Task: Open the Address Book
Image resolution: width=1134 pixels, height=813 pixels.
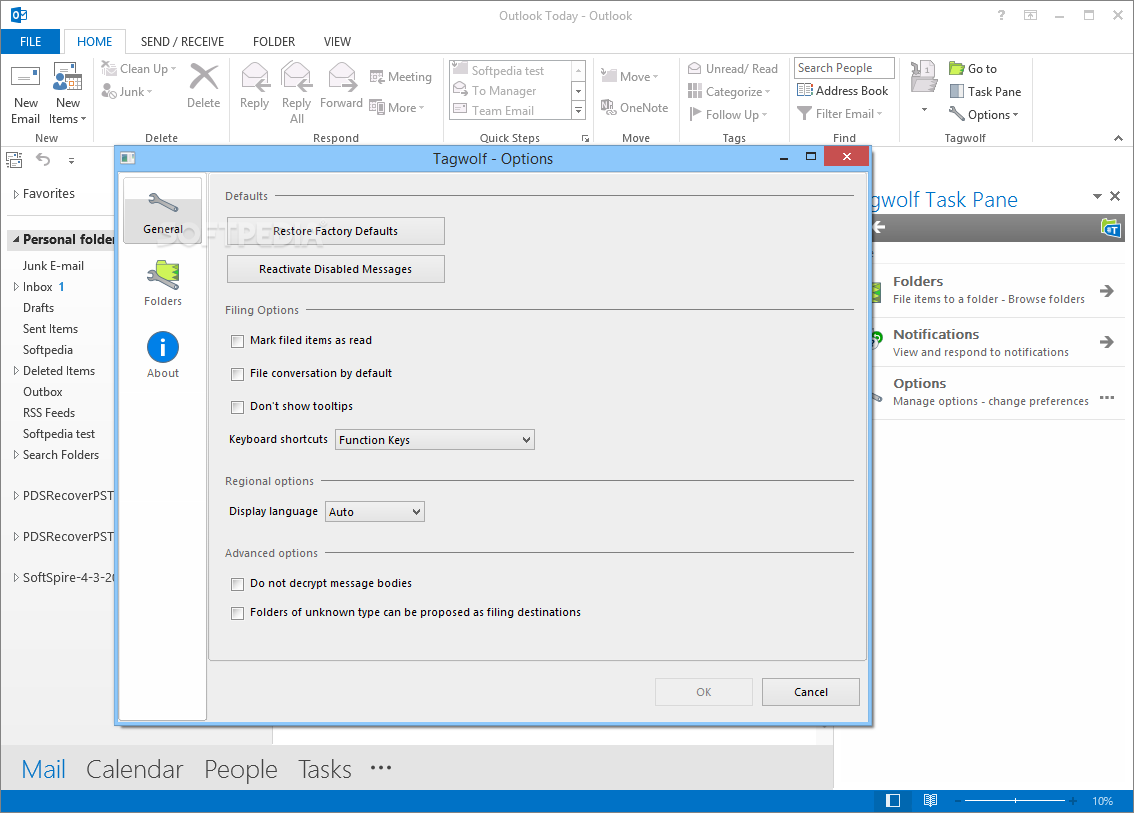Action: [x=843, y=90]
